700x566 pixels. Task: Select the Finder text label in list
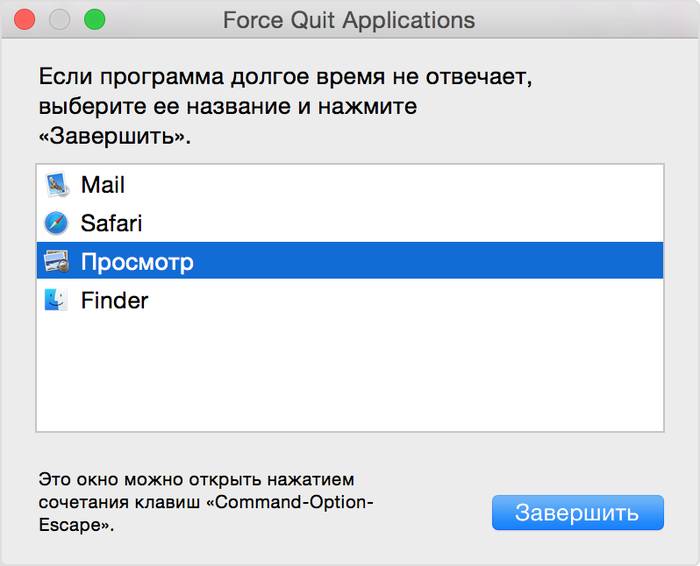coord(114,300)
